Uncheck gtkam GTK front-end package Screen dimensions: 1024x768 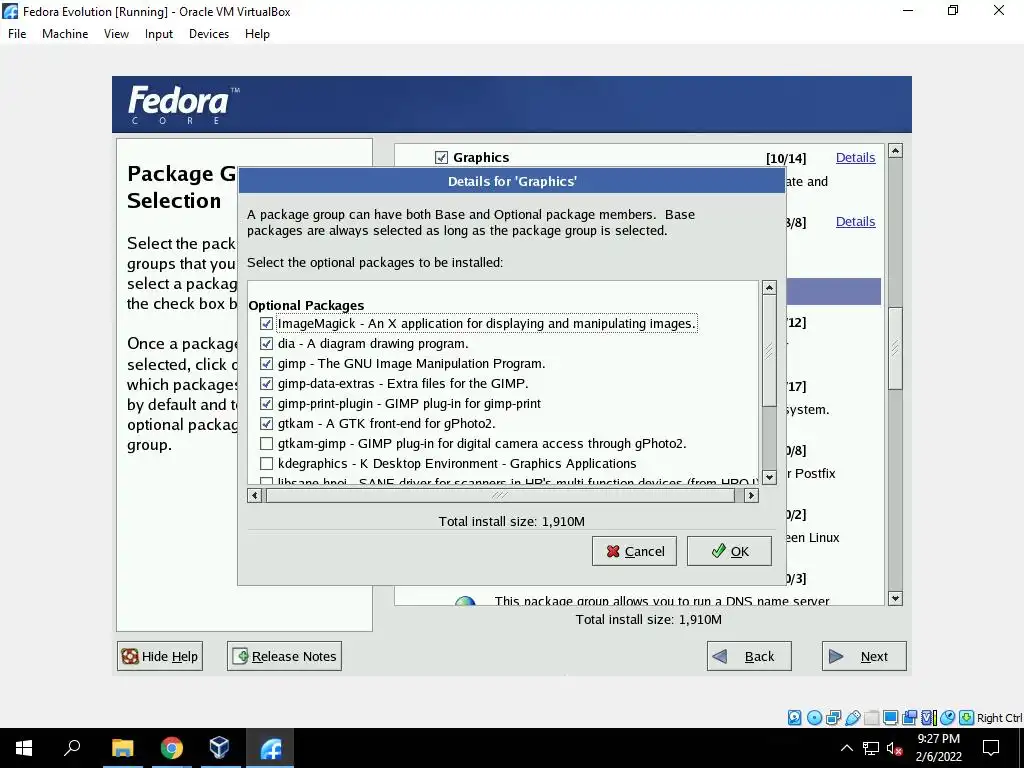pos(266,424)
